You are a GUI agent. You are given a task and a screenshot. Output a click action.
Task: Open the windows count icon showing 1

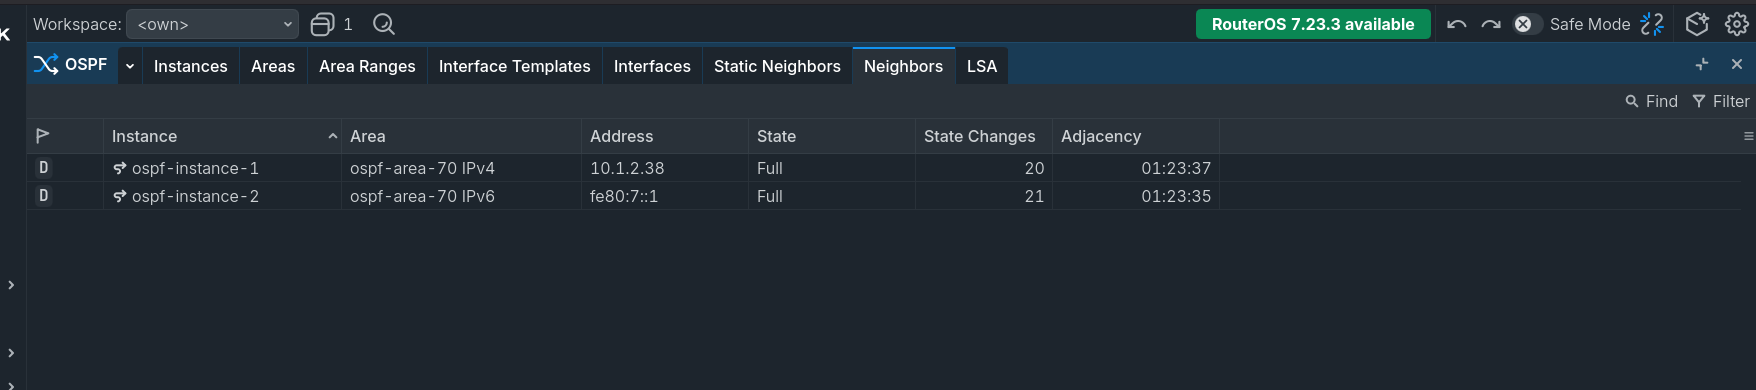(x=332, y=24)
